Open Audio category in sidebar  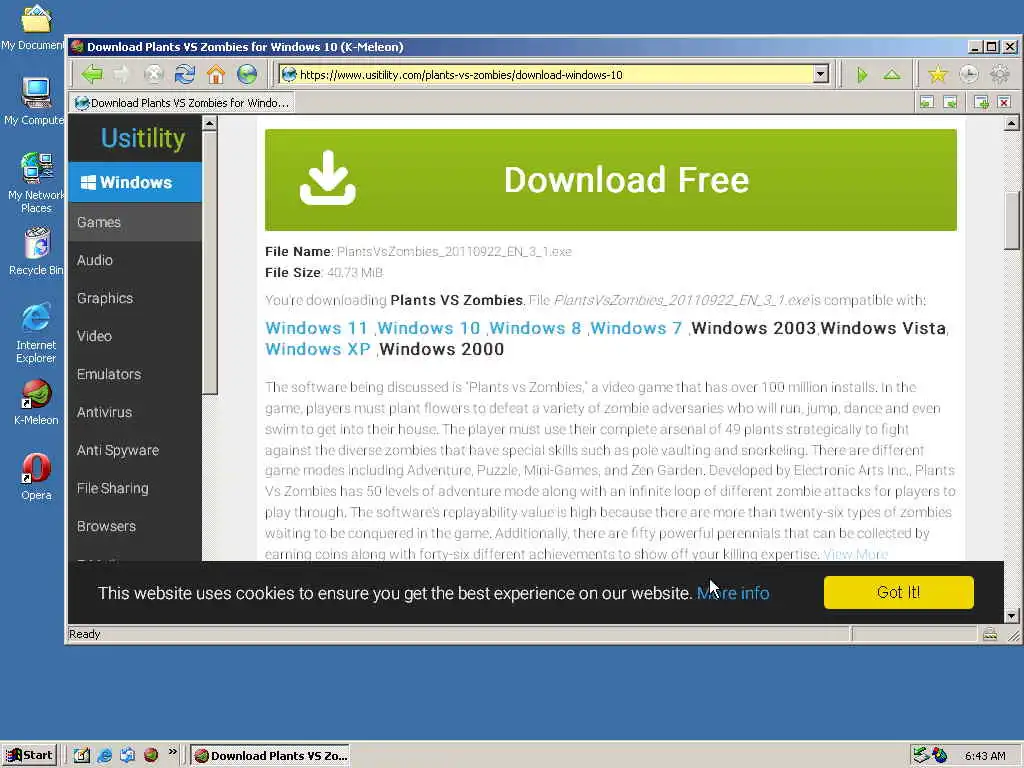click(x=135, y=260)
